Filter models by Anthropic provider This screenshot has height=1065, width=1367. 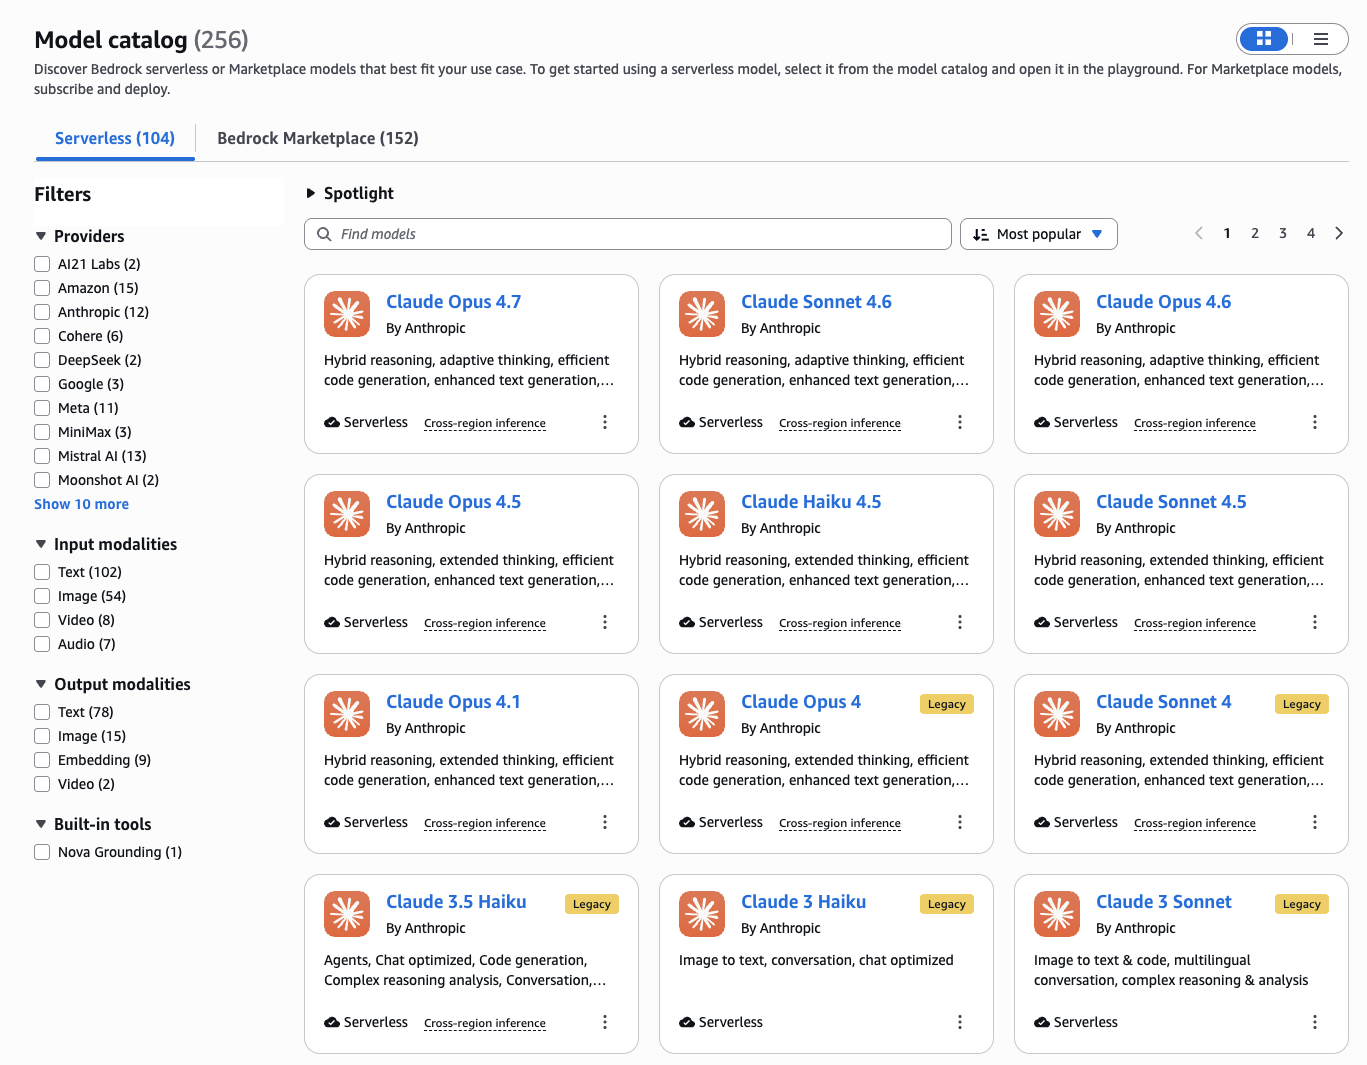point(42,312)
